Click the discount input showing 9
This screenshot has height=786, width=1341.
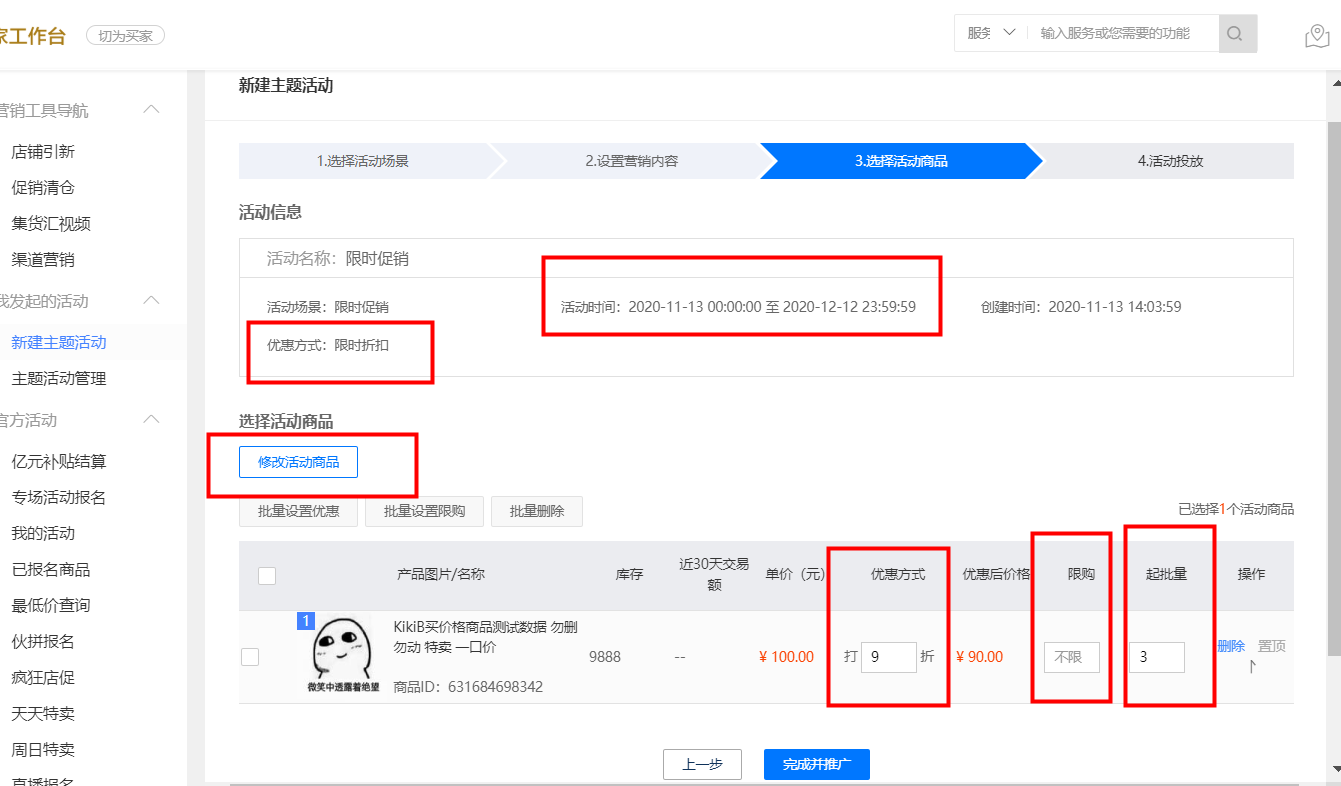tap(889, 657)
